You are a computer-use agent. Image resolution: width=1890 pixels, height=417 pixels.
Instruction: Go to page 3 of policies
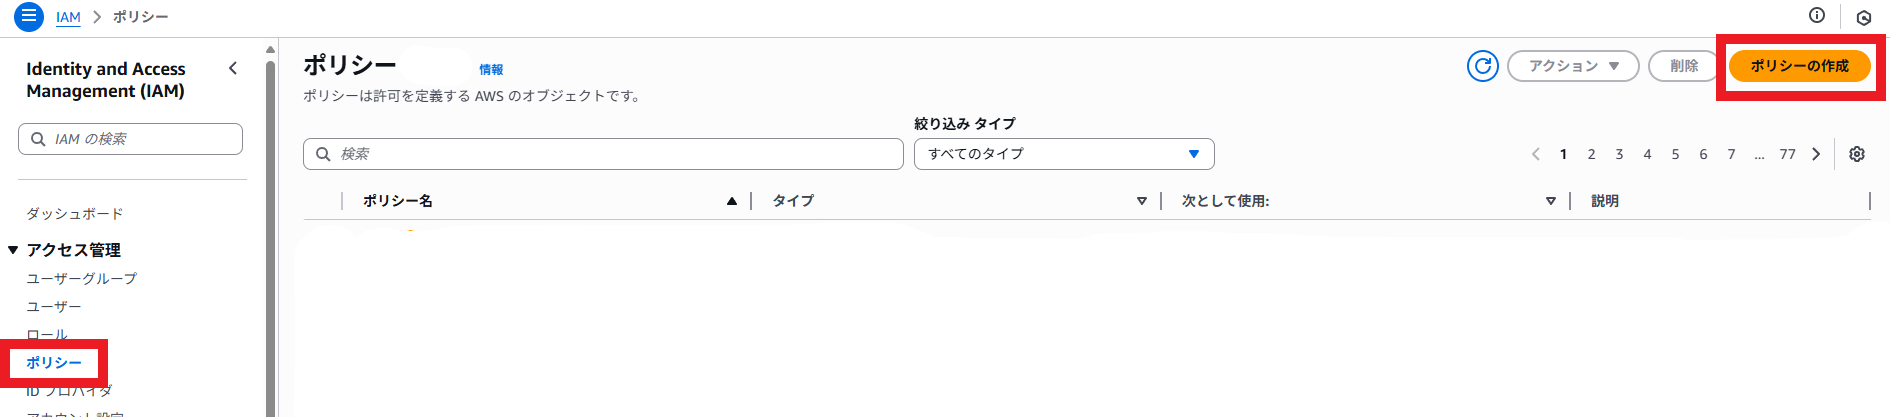(x=1619, y=154)
